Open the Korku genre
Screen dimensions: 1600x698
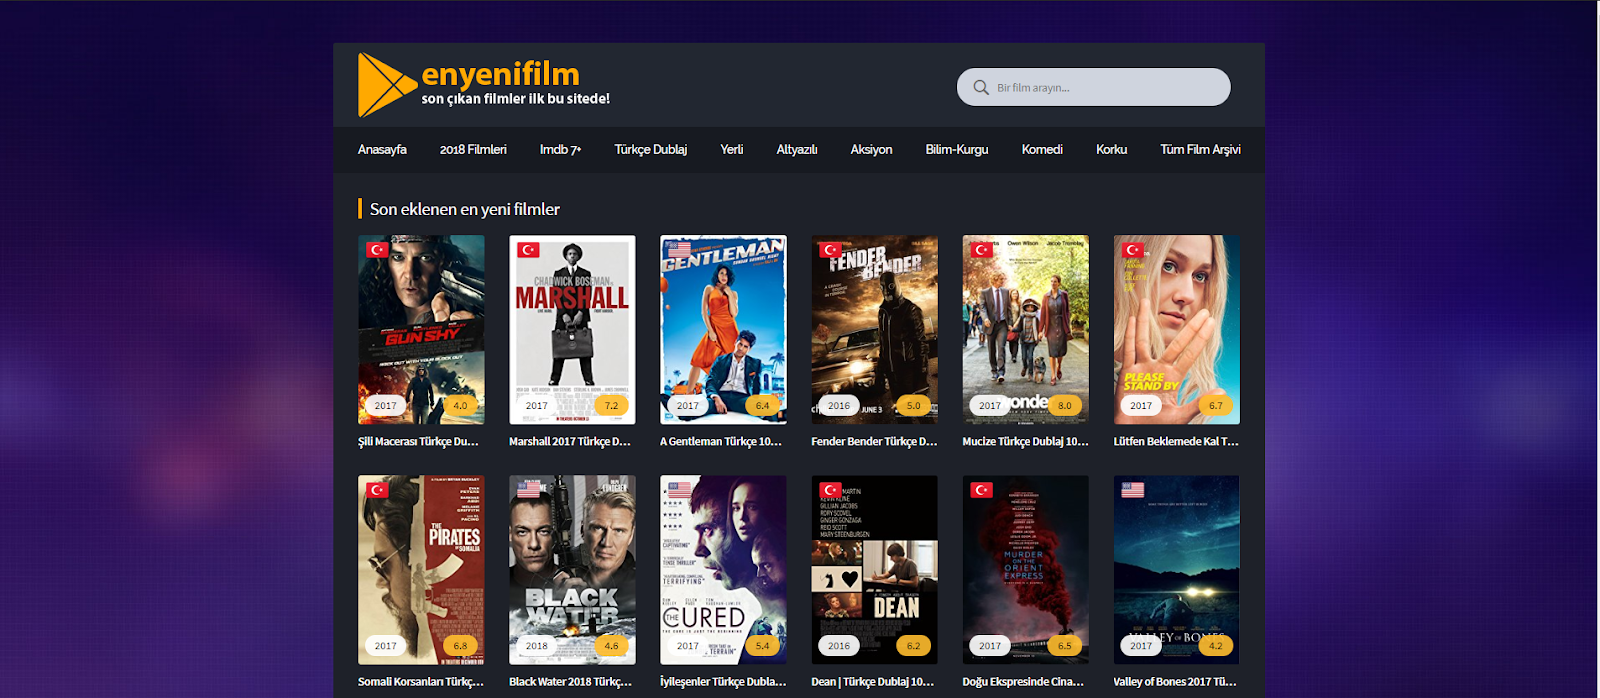pos(1111,149)
